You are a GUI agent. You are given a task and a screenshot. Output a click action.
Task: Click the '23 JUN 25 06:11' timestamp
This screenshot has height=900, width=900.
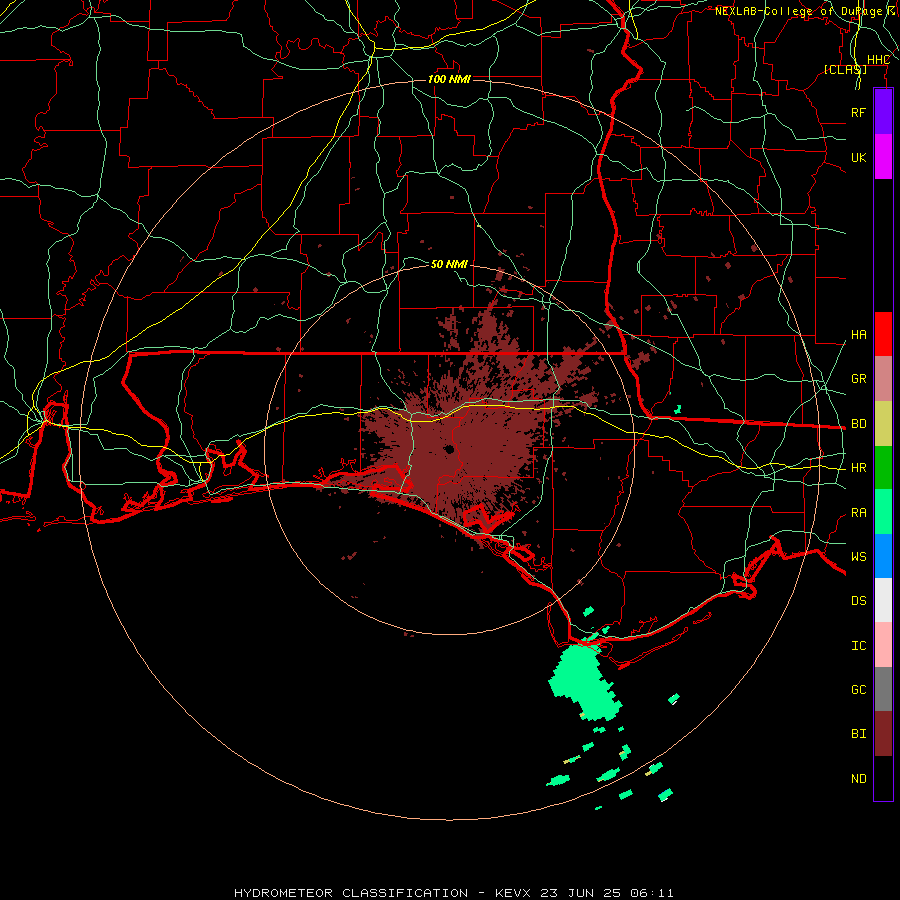607,893
